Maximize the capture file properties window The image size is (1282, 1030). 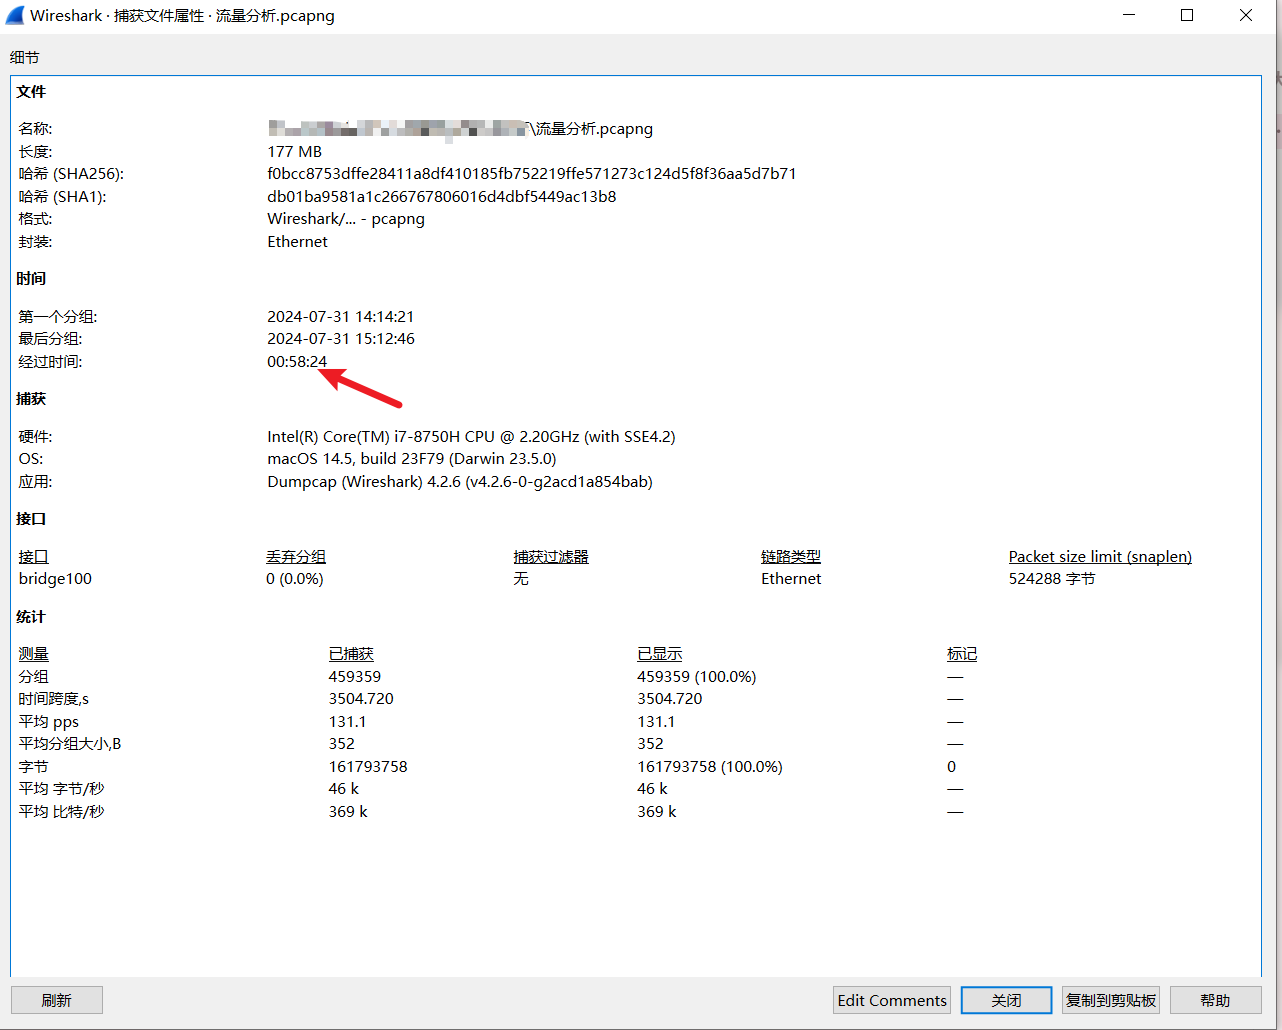pyautogui.click(x=1187, y=15)
